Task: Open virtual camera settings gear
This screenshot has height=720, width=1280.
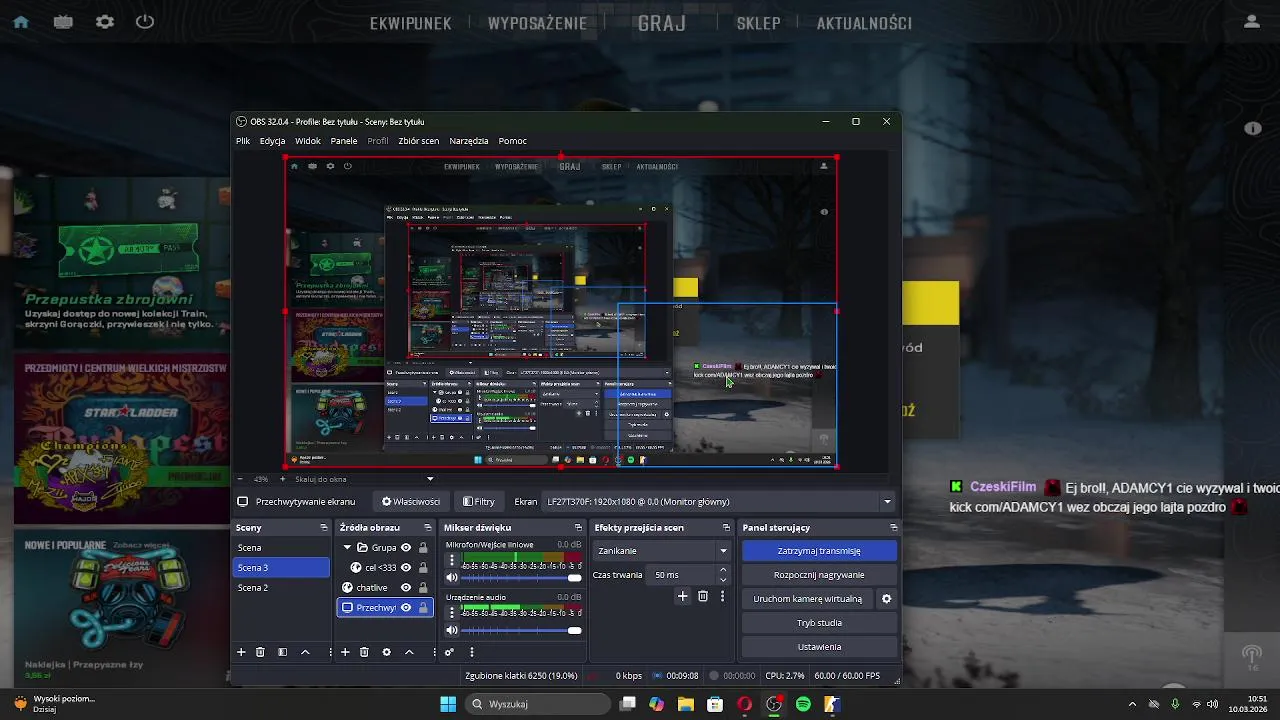Action: [886, 599]
